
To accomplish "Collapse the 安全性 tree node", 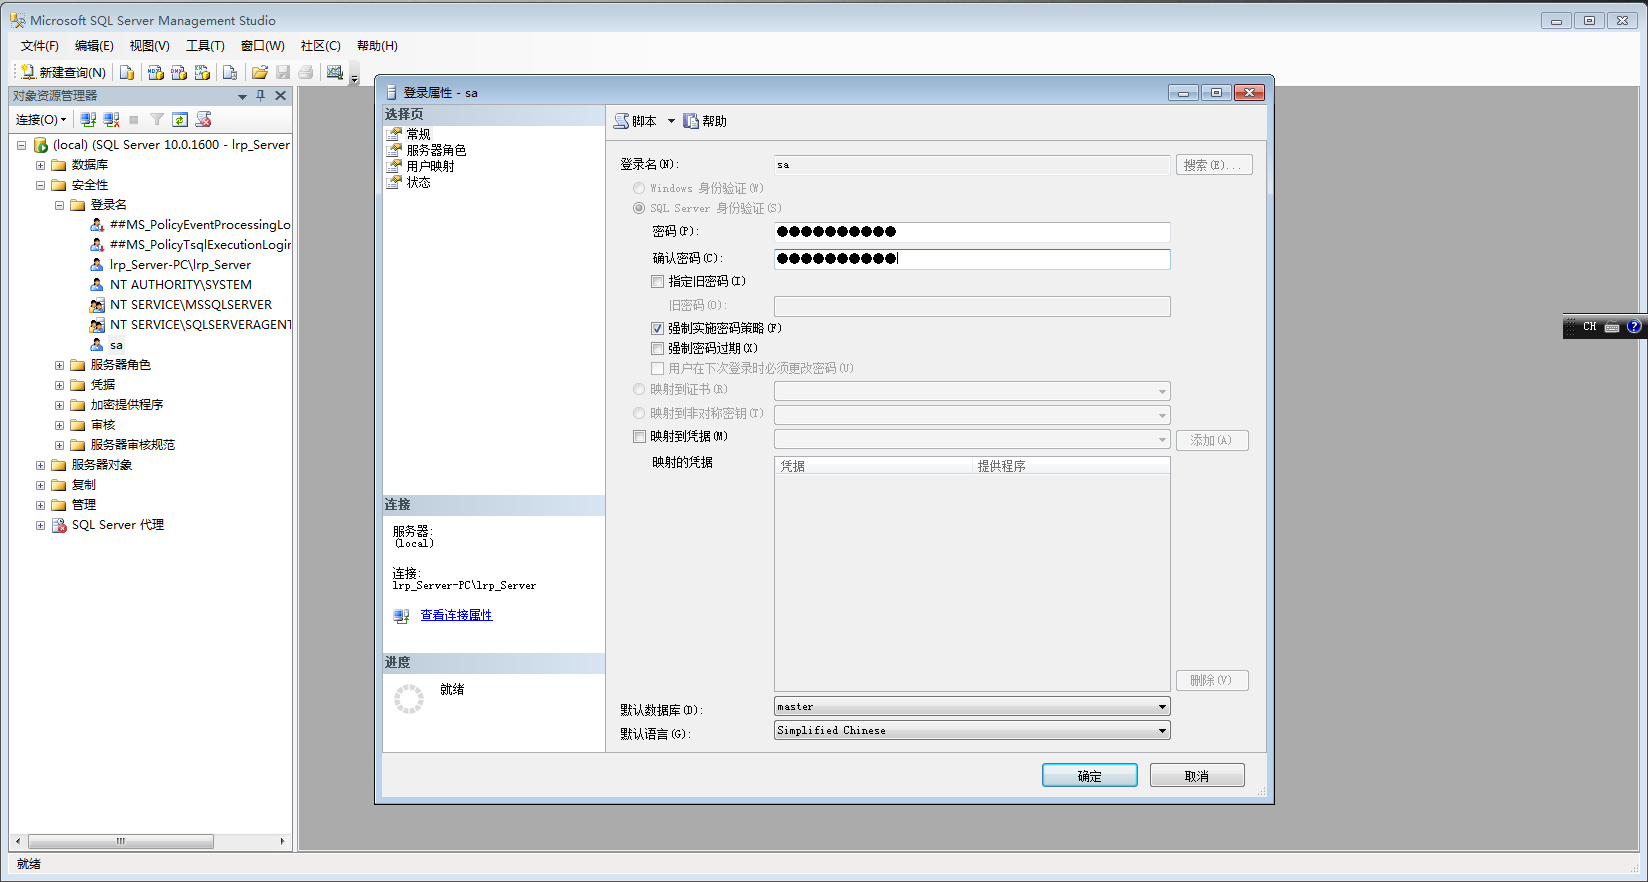I will pyautogui.click(x=40, y=185).
